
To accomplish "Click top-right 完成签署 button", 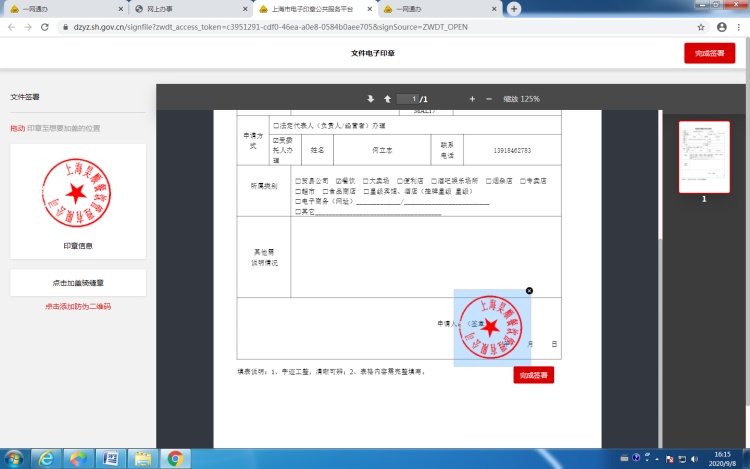I will (709, 54).
